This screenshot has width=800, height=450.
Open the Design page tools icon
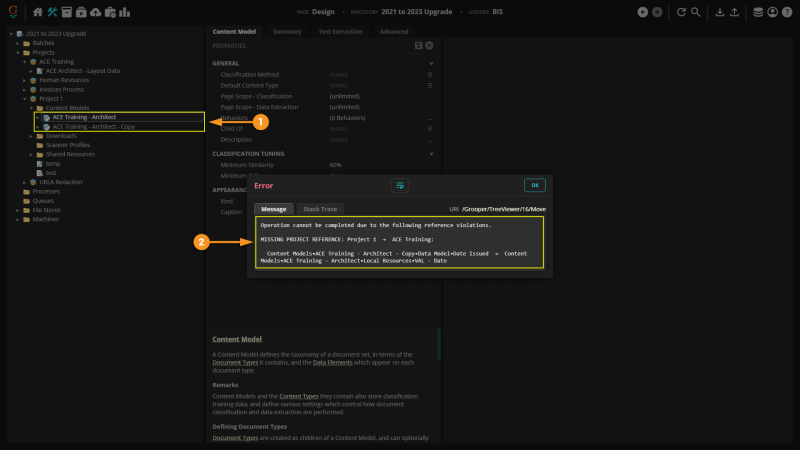point(52,12)
